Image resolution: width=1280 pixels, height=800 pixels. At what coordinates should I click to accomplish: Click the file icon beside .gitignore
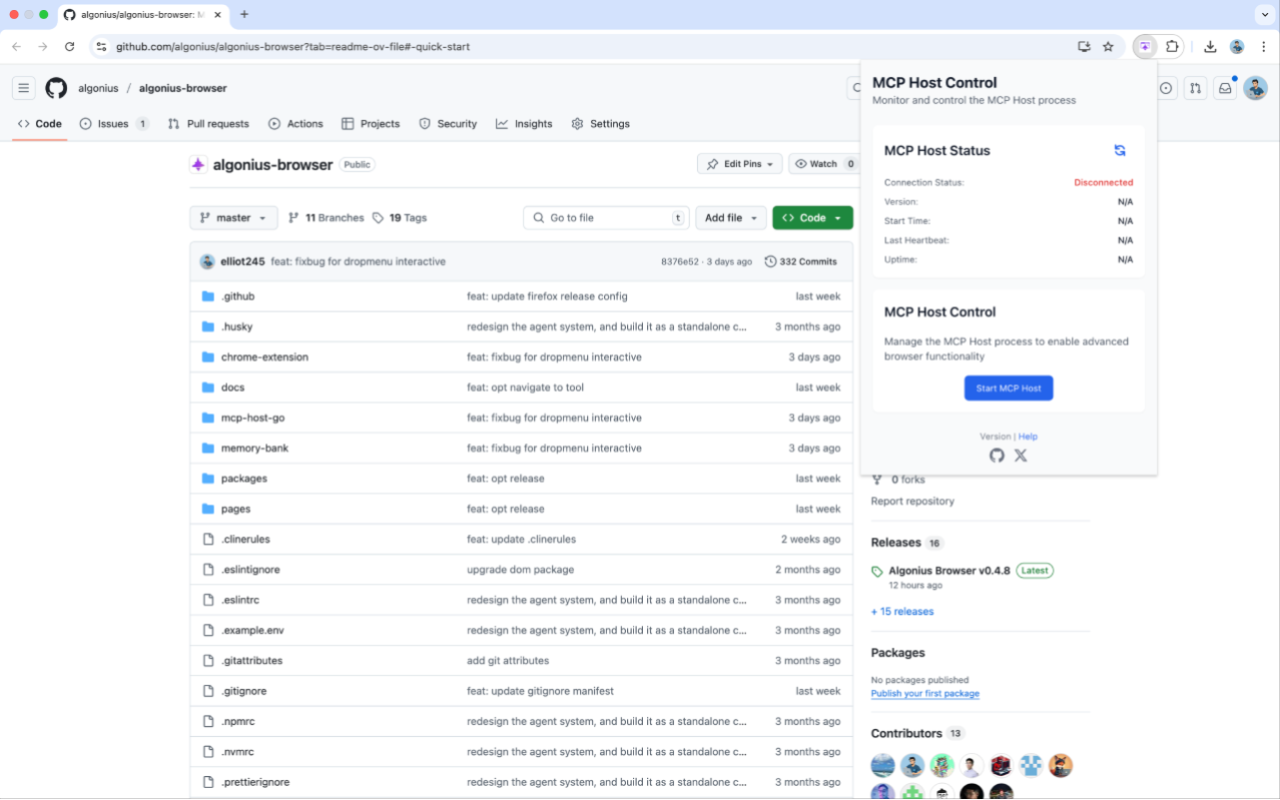[208, 691]
